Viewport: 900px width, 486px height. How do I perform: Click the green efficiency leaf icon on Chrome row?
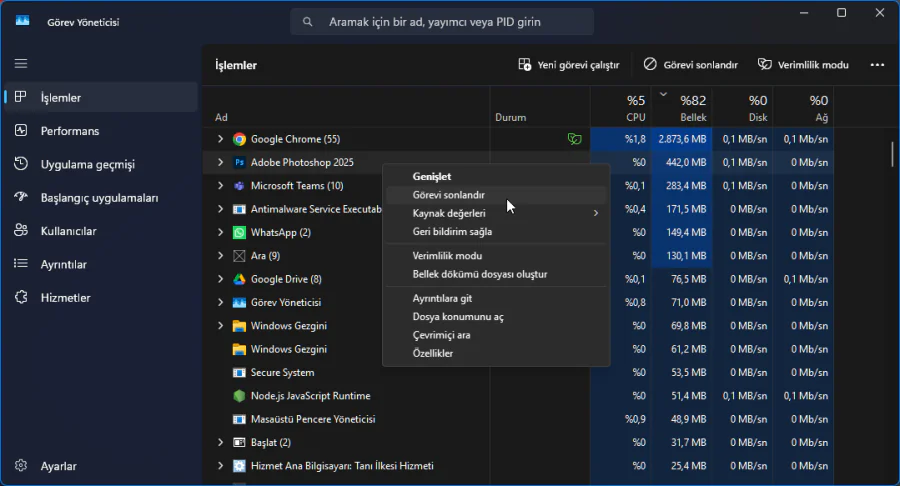click(575, 139)
